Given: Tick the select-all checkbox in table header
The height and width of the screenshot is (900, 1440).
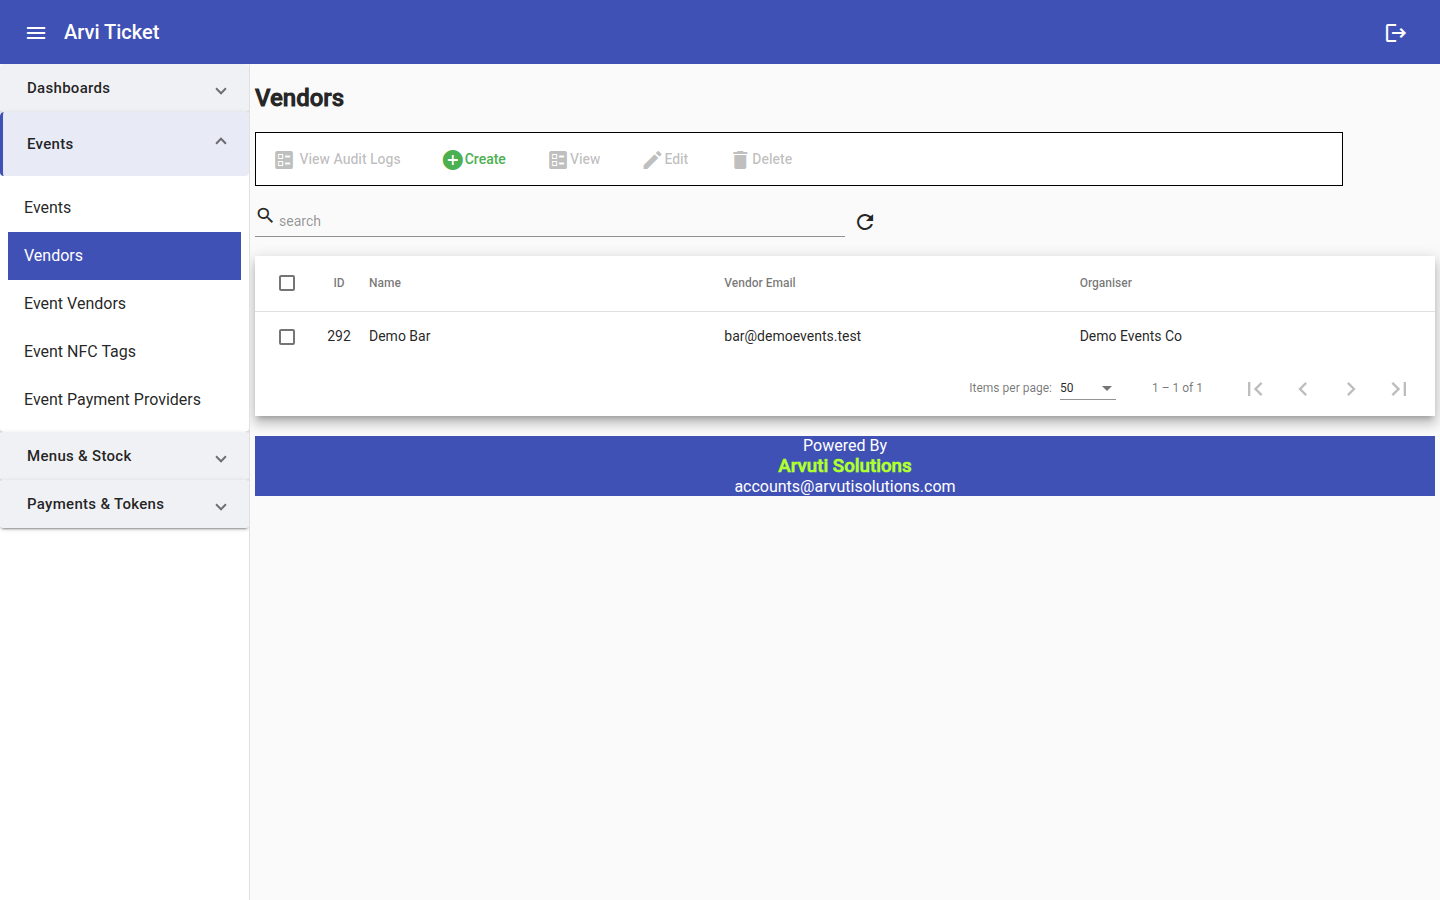Looking at the screenshot, I should pos(287,283).
